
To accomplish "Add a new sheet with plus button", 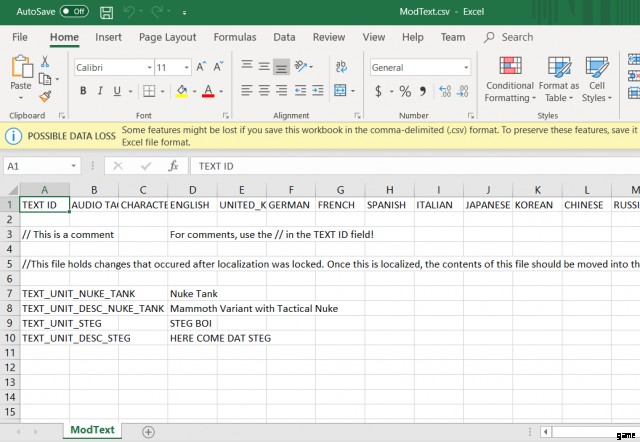I will 149,431.
